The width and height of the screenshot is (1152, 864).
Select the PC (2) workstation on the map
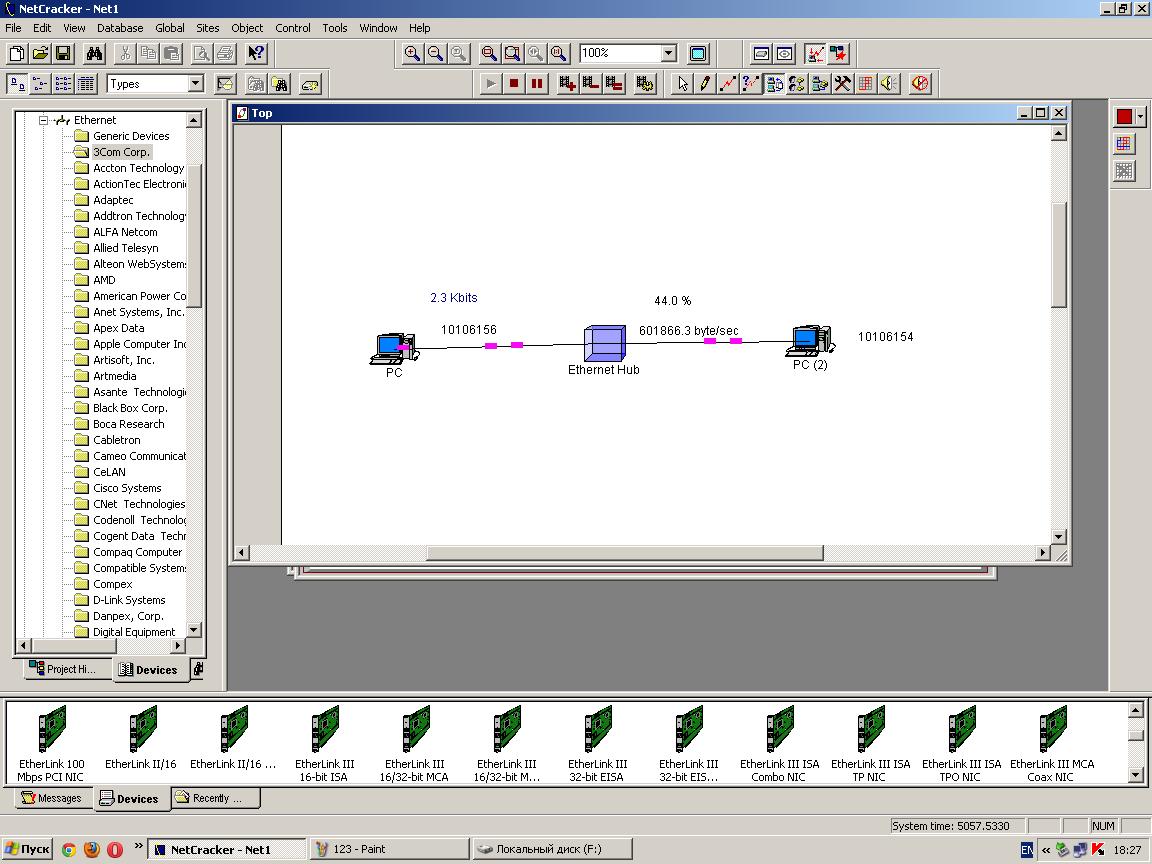click(810, 342)
